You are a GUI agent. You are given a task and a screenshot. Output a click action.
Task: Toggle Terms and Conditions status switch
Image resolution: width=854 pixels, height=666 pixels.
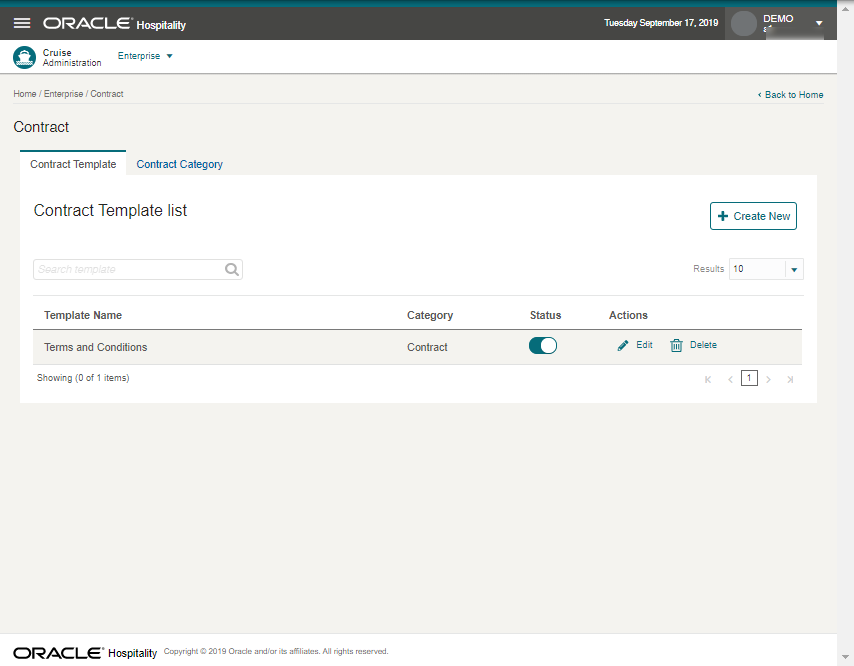[542, 346]
